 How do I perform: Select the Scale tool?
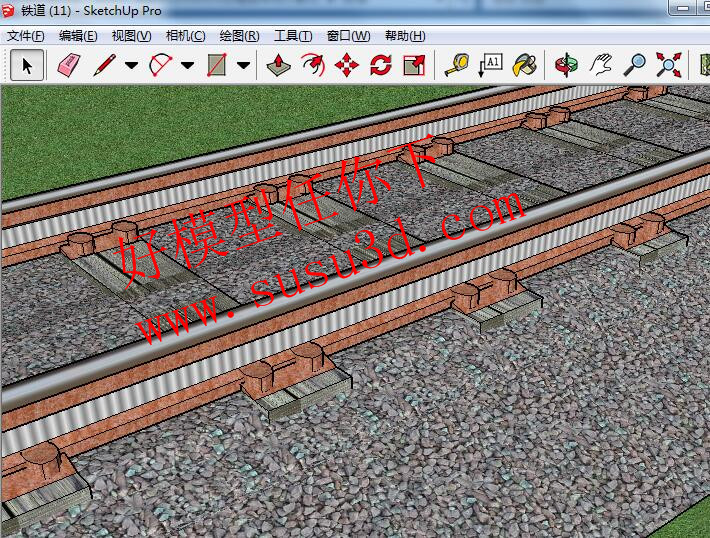pos(414,65)
